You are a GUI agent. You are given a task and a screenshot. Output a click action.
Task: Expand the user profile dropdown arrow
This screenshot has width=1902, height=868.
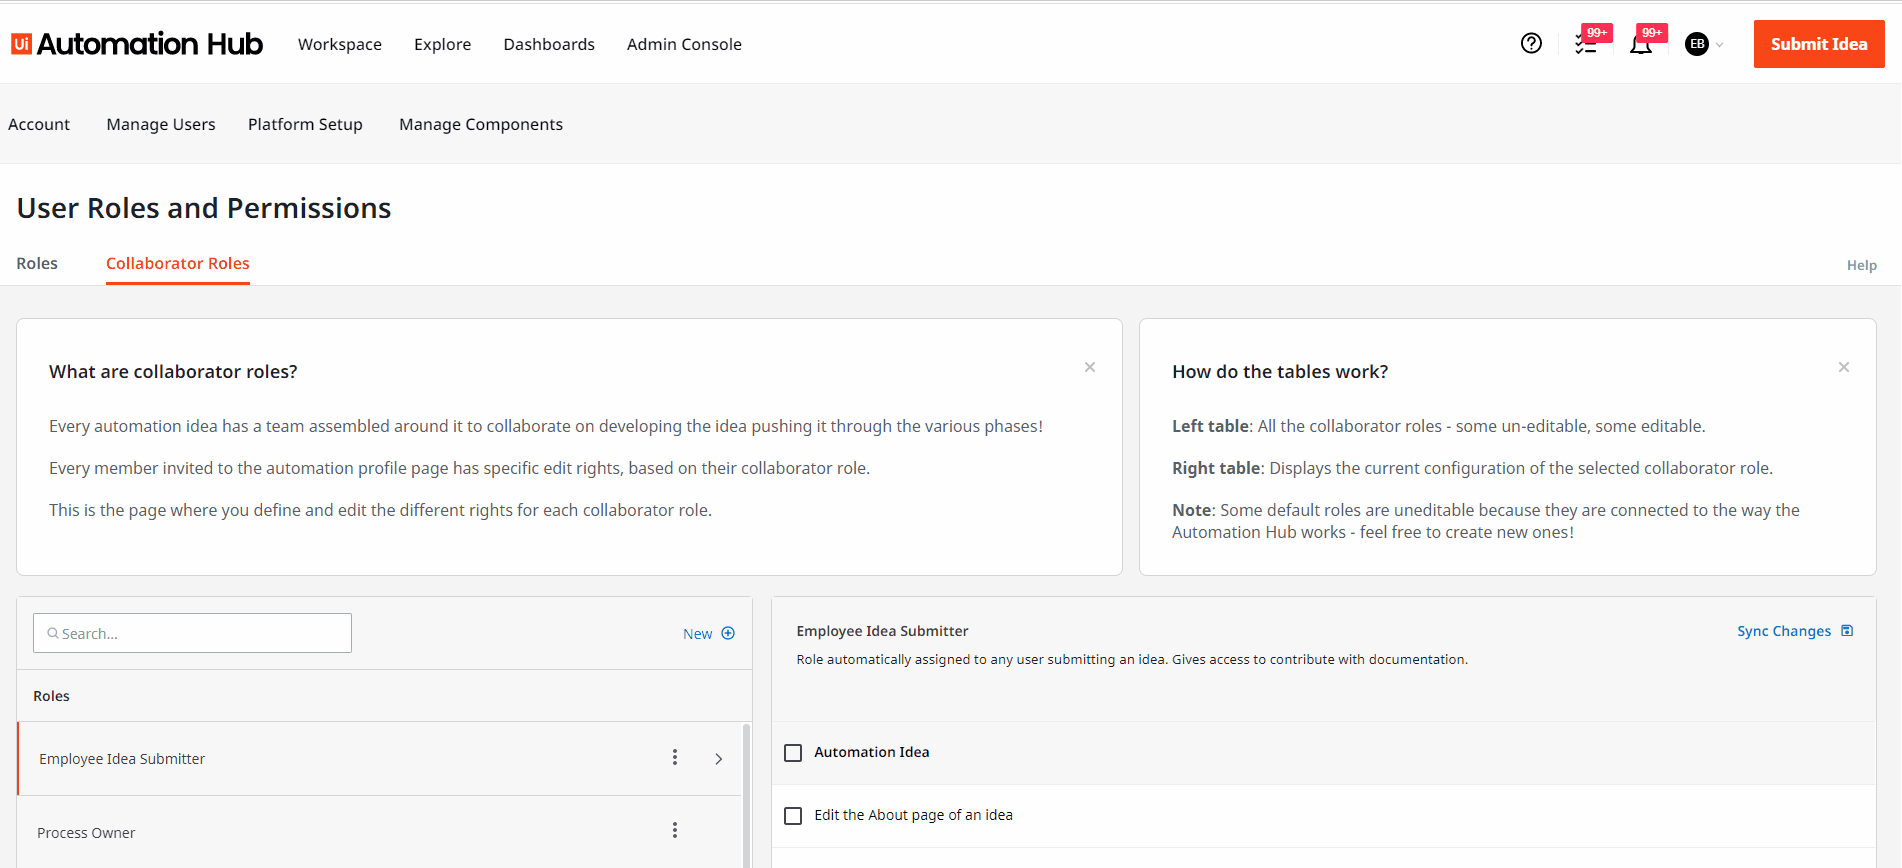click(x=1720, y=45)
